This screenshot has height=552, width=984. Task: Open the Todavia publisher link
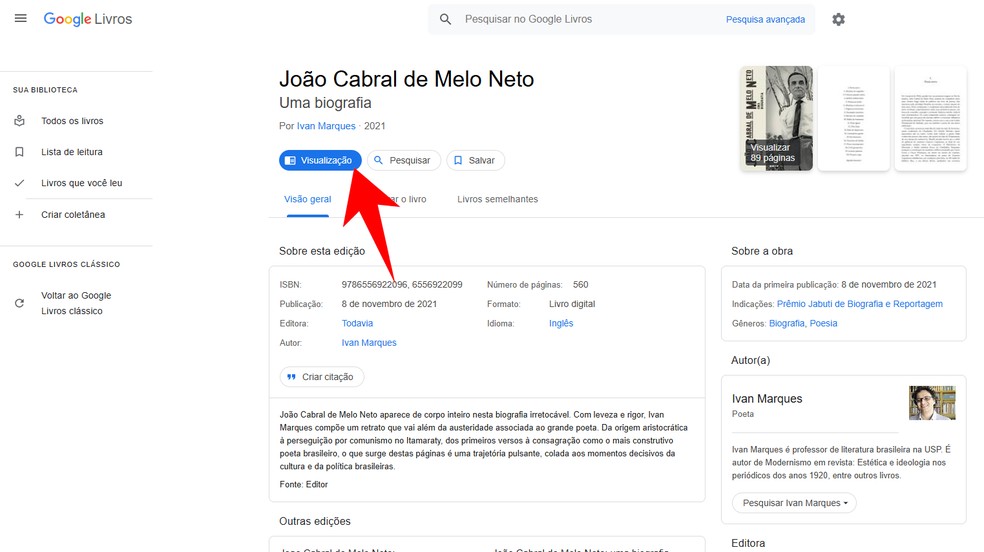[x=357, y=324]
